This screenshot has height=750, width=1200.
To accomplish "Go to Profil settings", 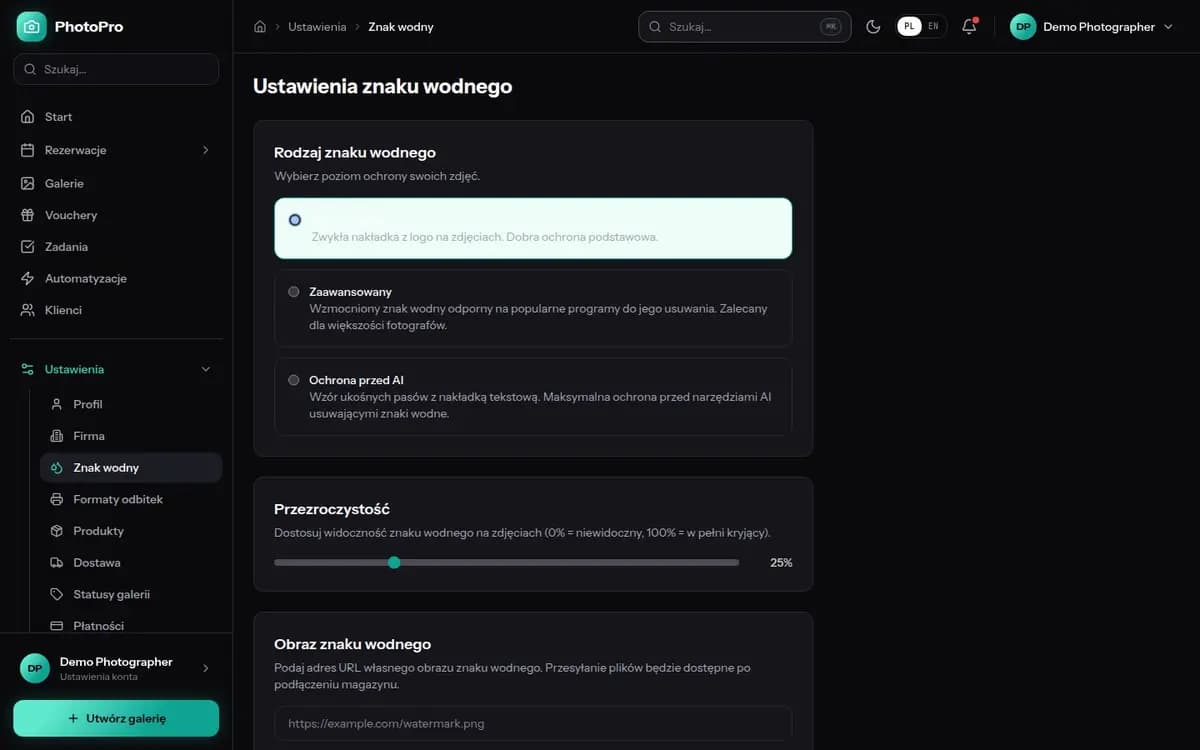I will point(131,404).
